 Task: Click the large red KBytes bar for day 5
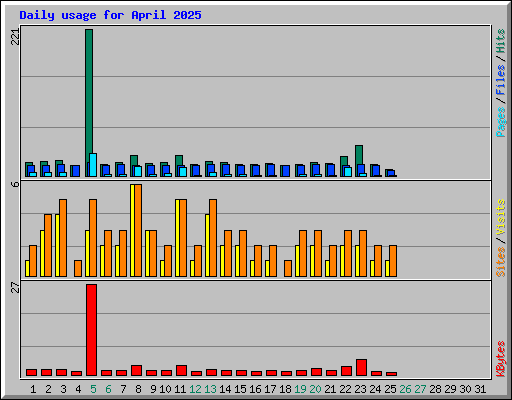point(92,330)
